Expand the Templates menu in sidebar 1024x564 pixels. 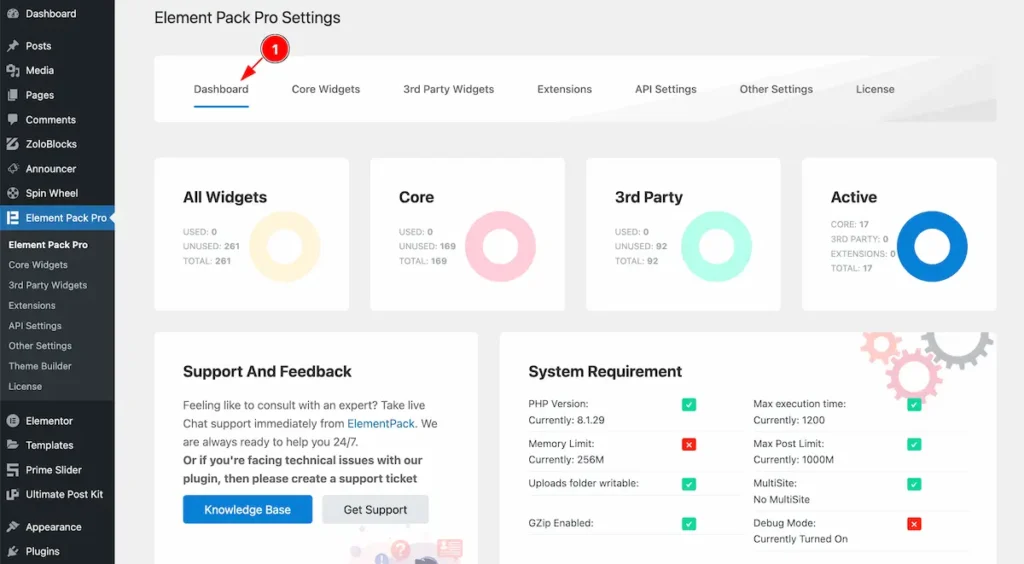[x=49, y=445]
